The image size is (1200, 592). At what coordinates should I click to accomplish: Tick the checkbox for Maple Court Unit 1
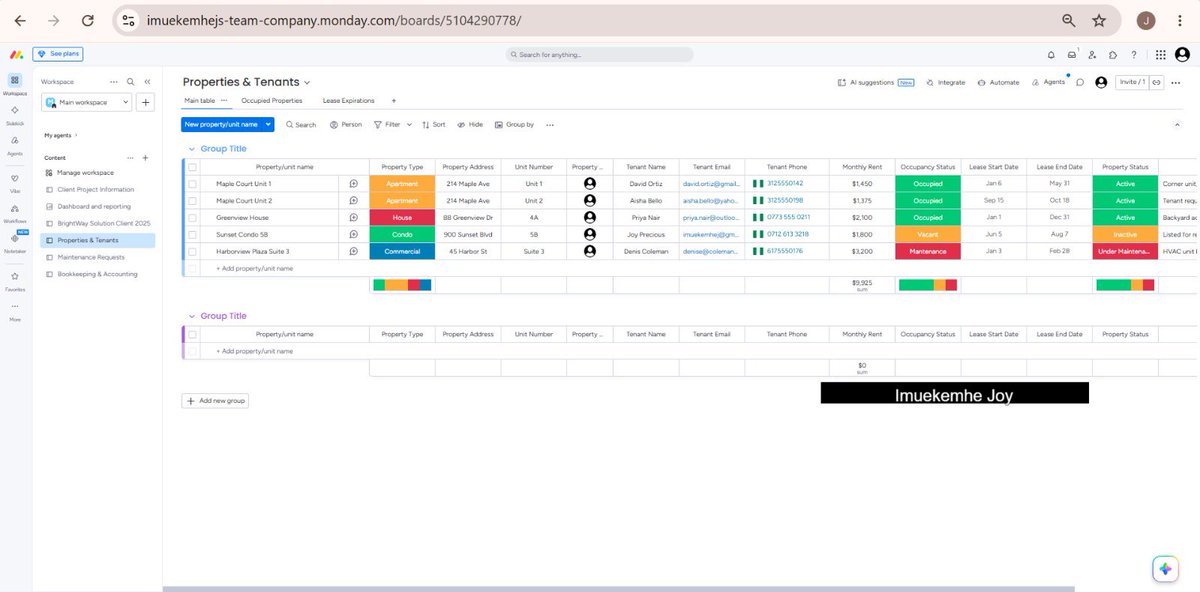(192, 184)
